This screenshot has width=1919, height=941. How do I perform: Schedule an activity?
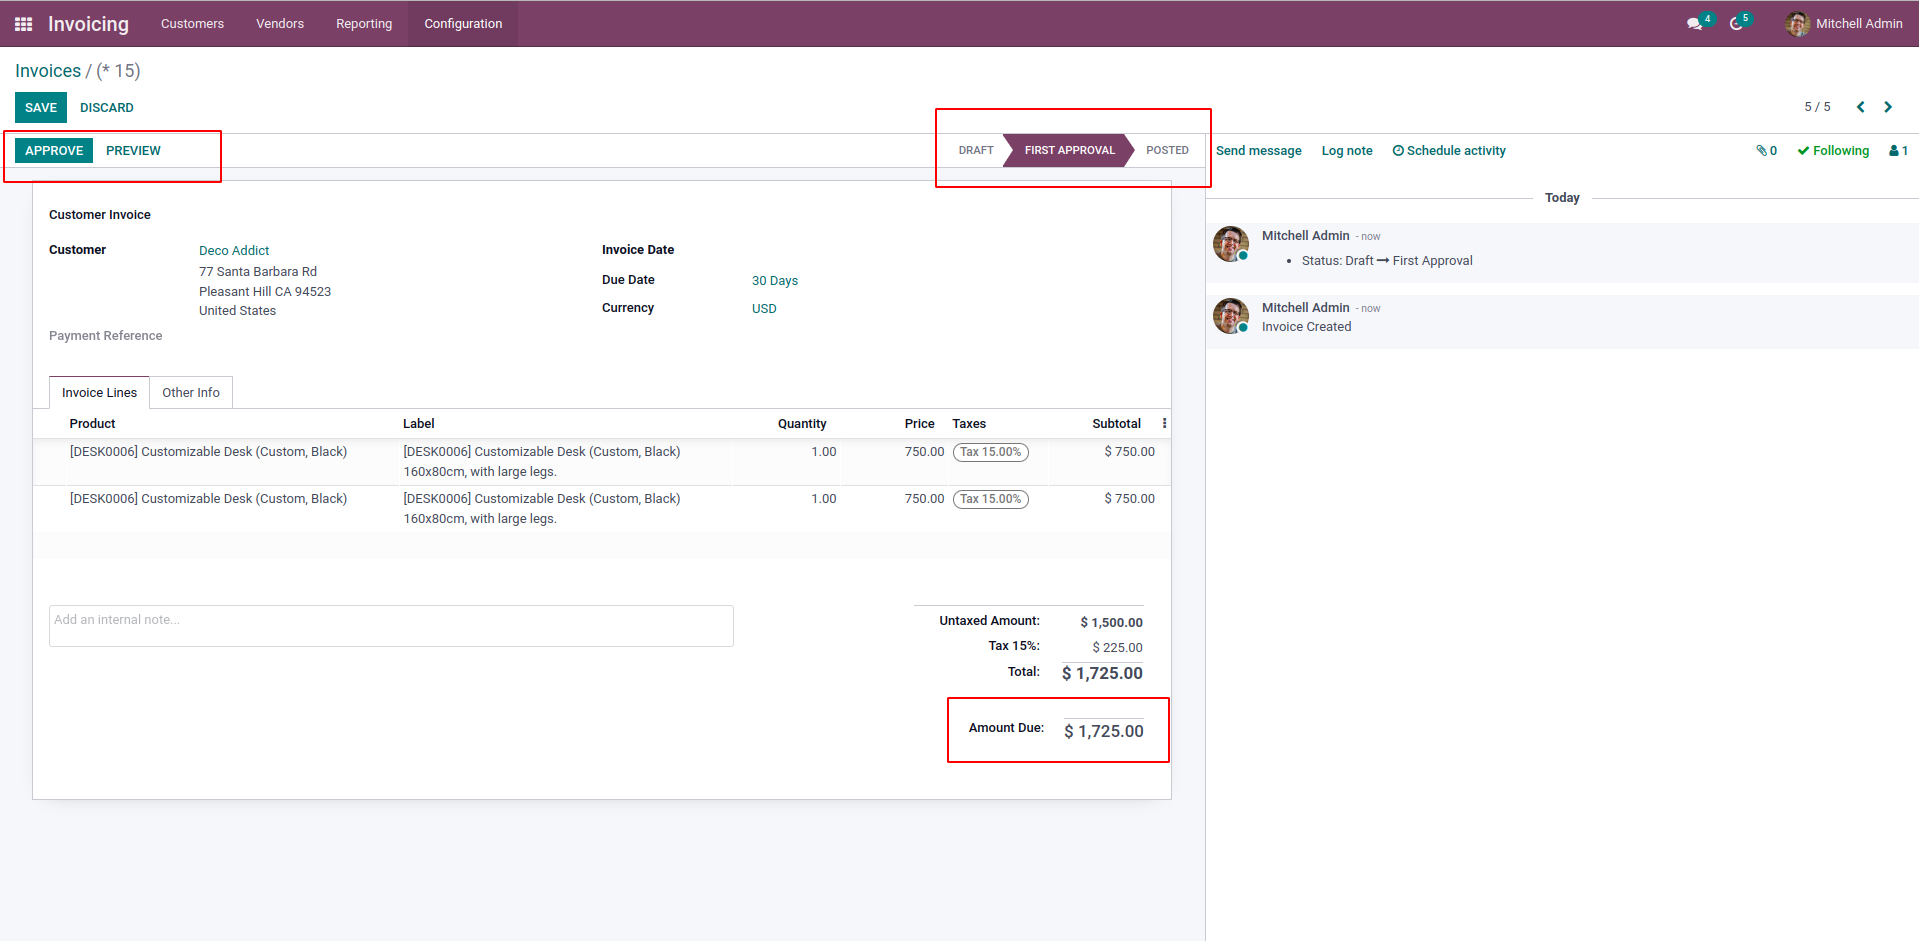tap(1449, 151)
